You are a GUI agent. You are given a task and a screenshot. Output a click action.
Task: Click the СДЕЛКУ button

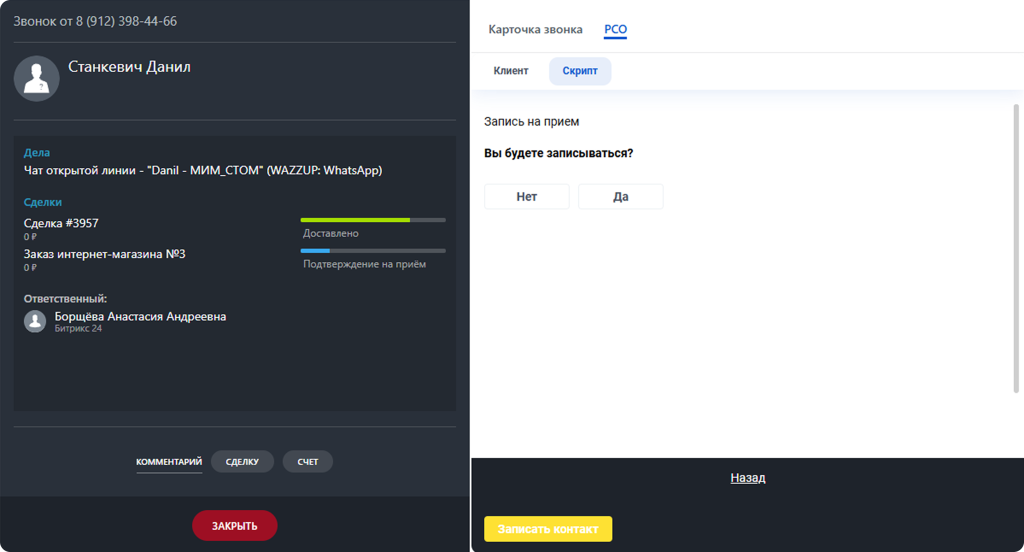pos(242,462)
